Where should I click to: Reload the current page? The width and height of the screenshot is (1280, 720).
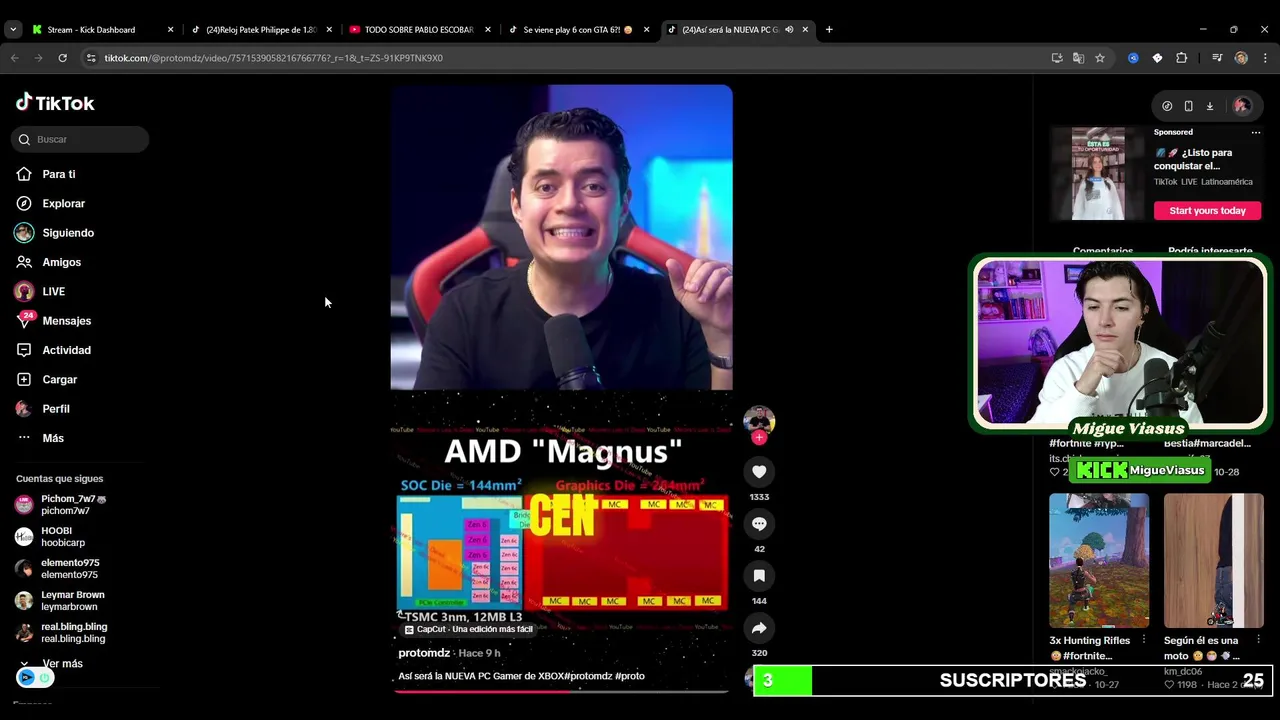(62, 58)
